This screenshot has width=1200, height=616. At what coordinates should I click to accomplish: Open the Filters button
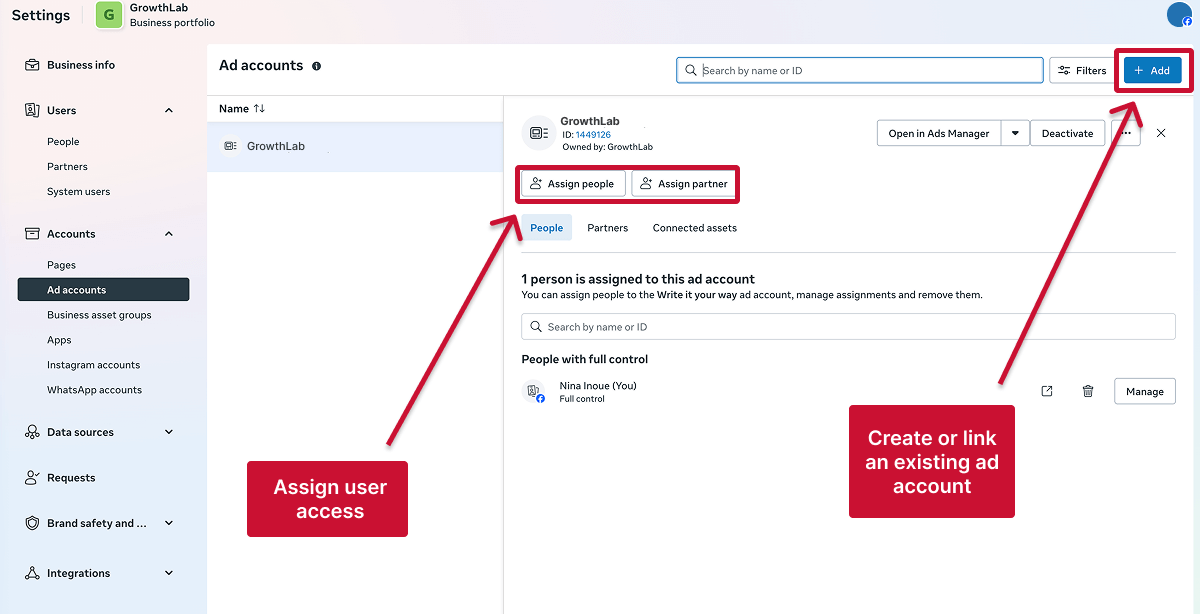pyautogui.click(x=1082, y=70)
